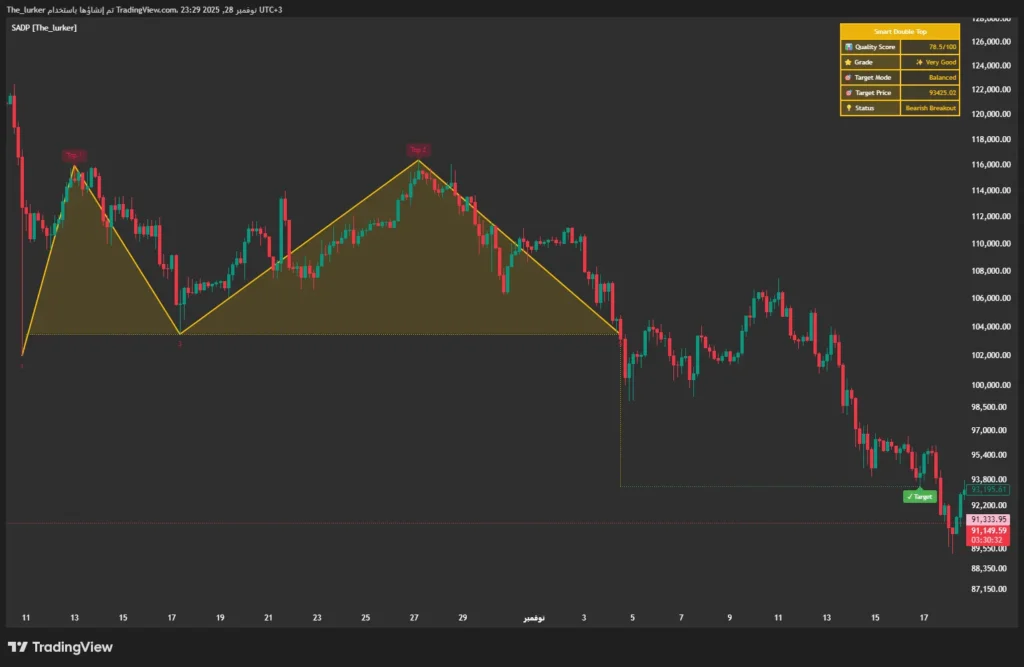Click date 29 on the time axis

click(x=462, y=617)
